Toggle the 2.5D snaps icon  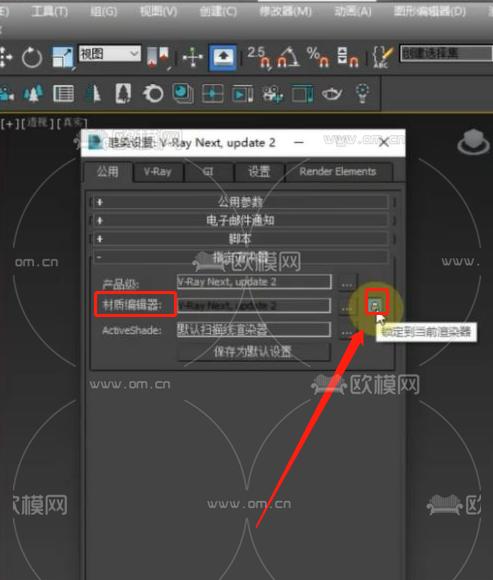[x=259, y=58]
